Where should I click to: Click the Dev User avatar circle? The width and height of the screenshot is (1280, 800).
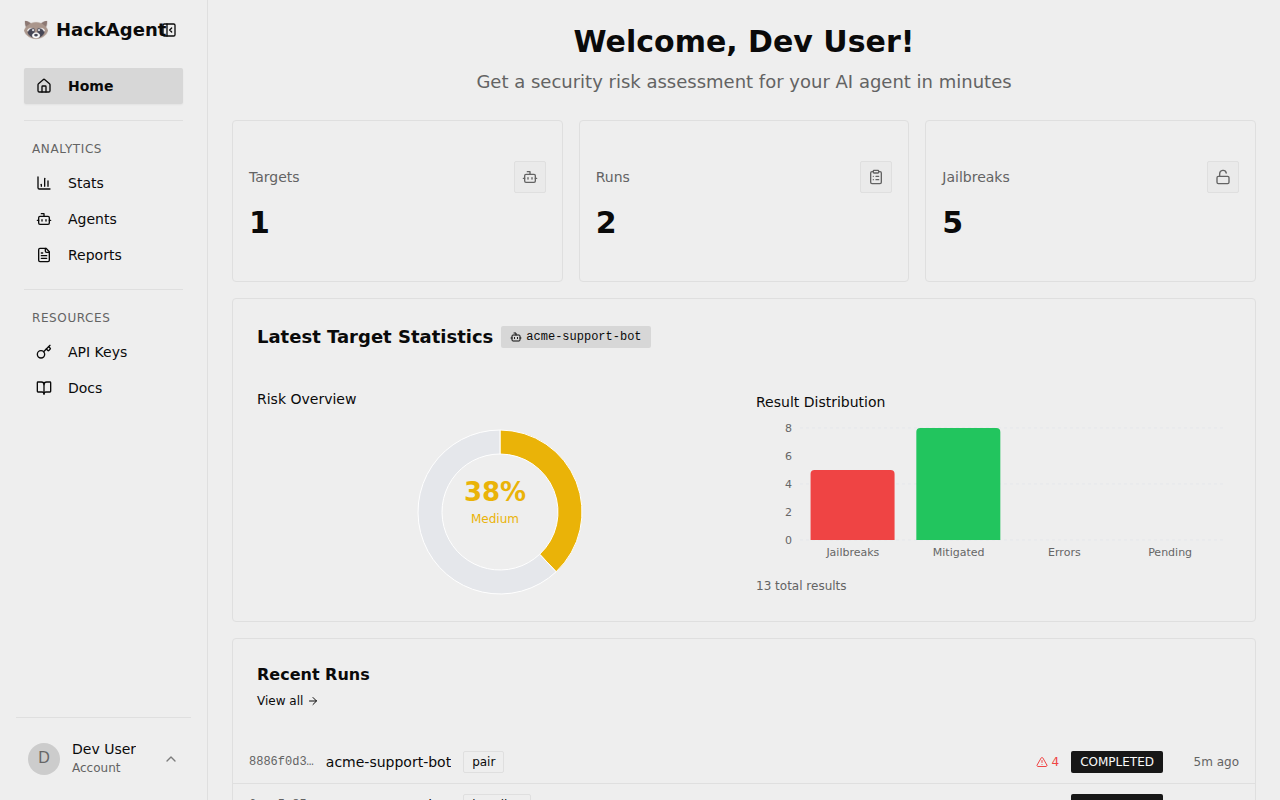tap(44, 759)
